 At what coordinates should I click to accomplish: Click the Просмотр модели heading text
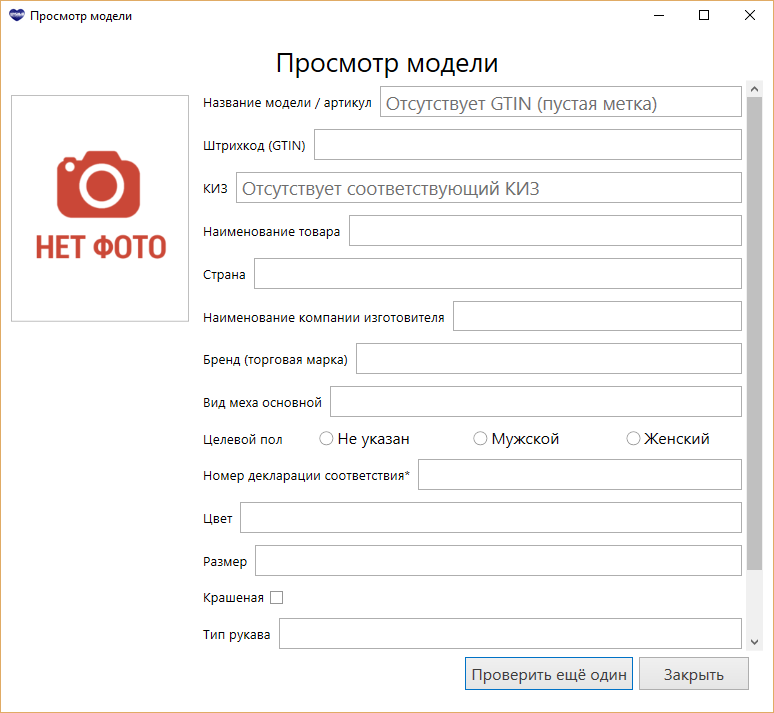tap(387, 63)
